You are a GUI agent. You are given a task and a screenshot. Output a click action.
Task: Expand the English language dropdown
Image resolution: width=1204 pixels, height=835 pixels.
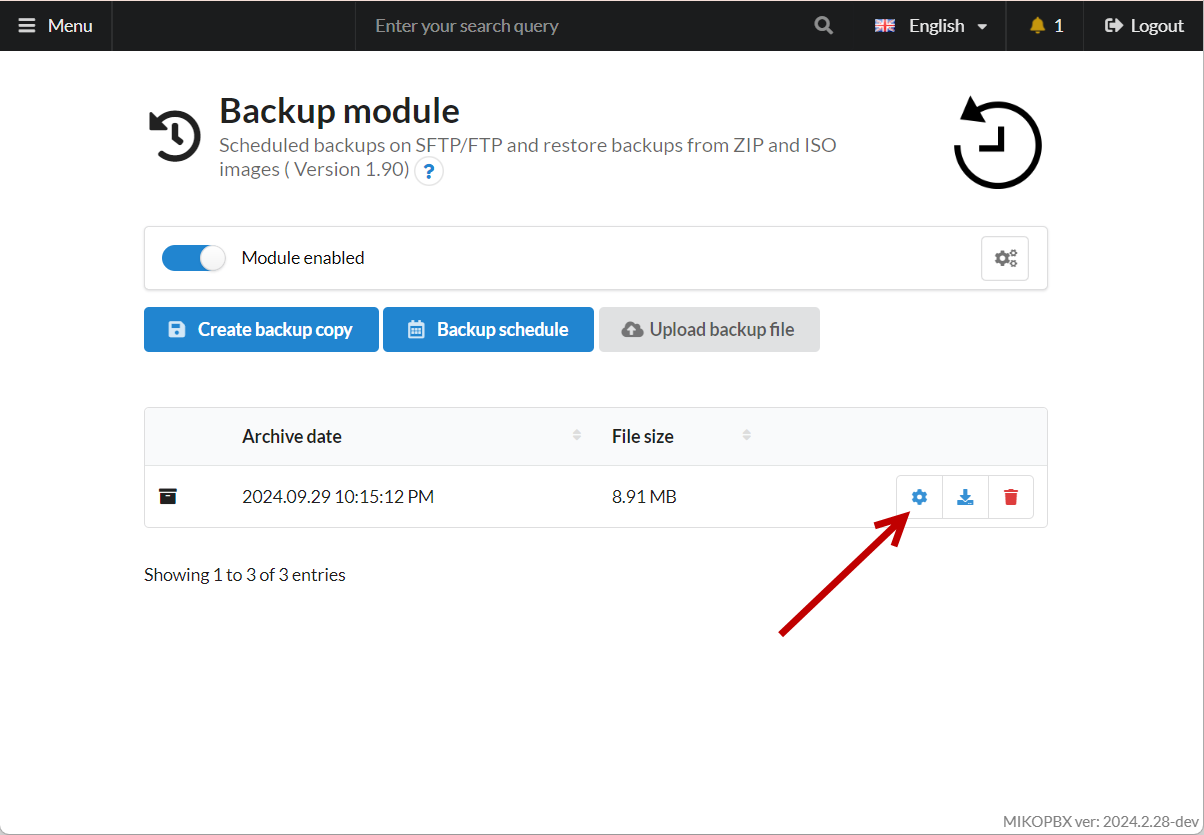pos(931,26)
